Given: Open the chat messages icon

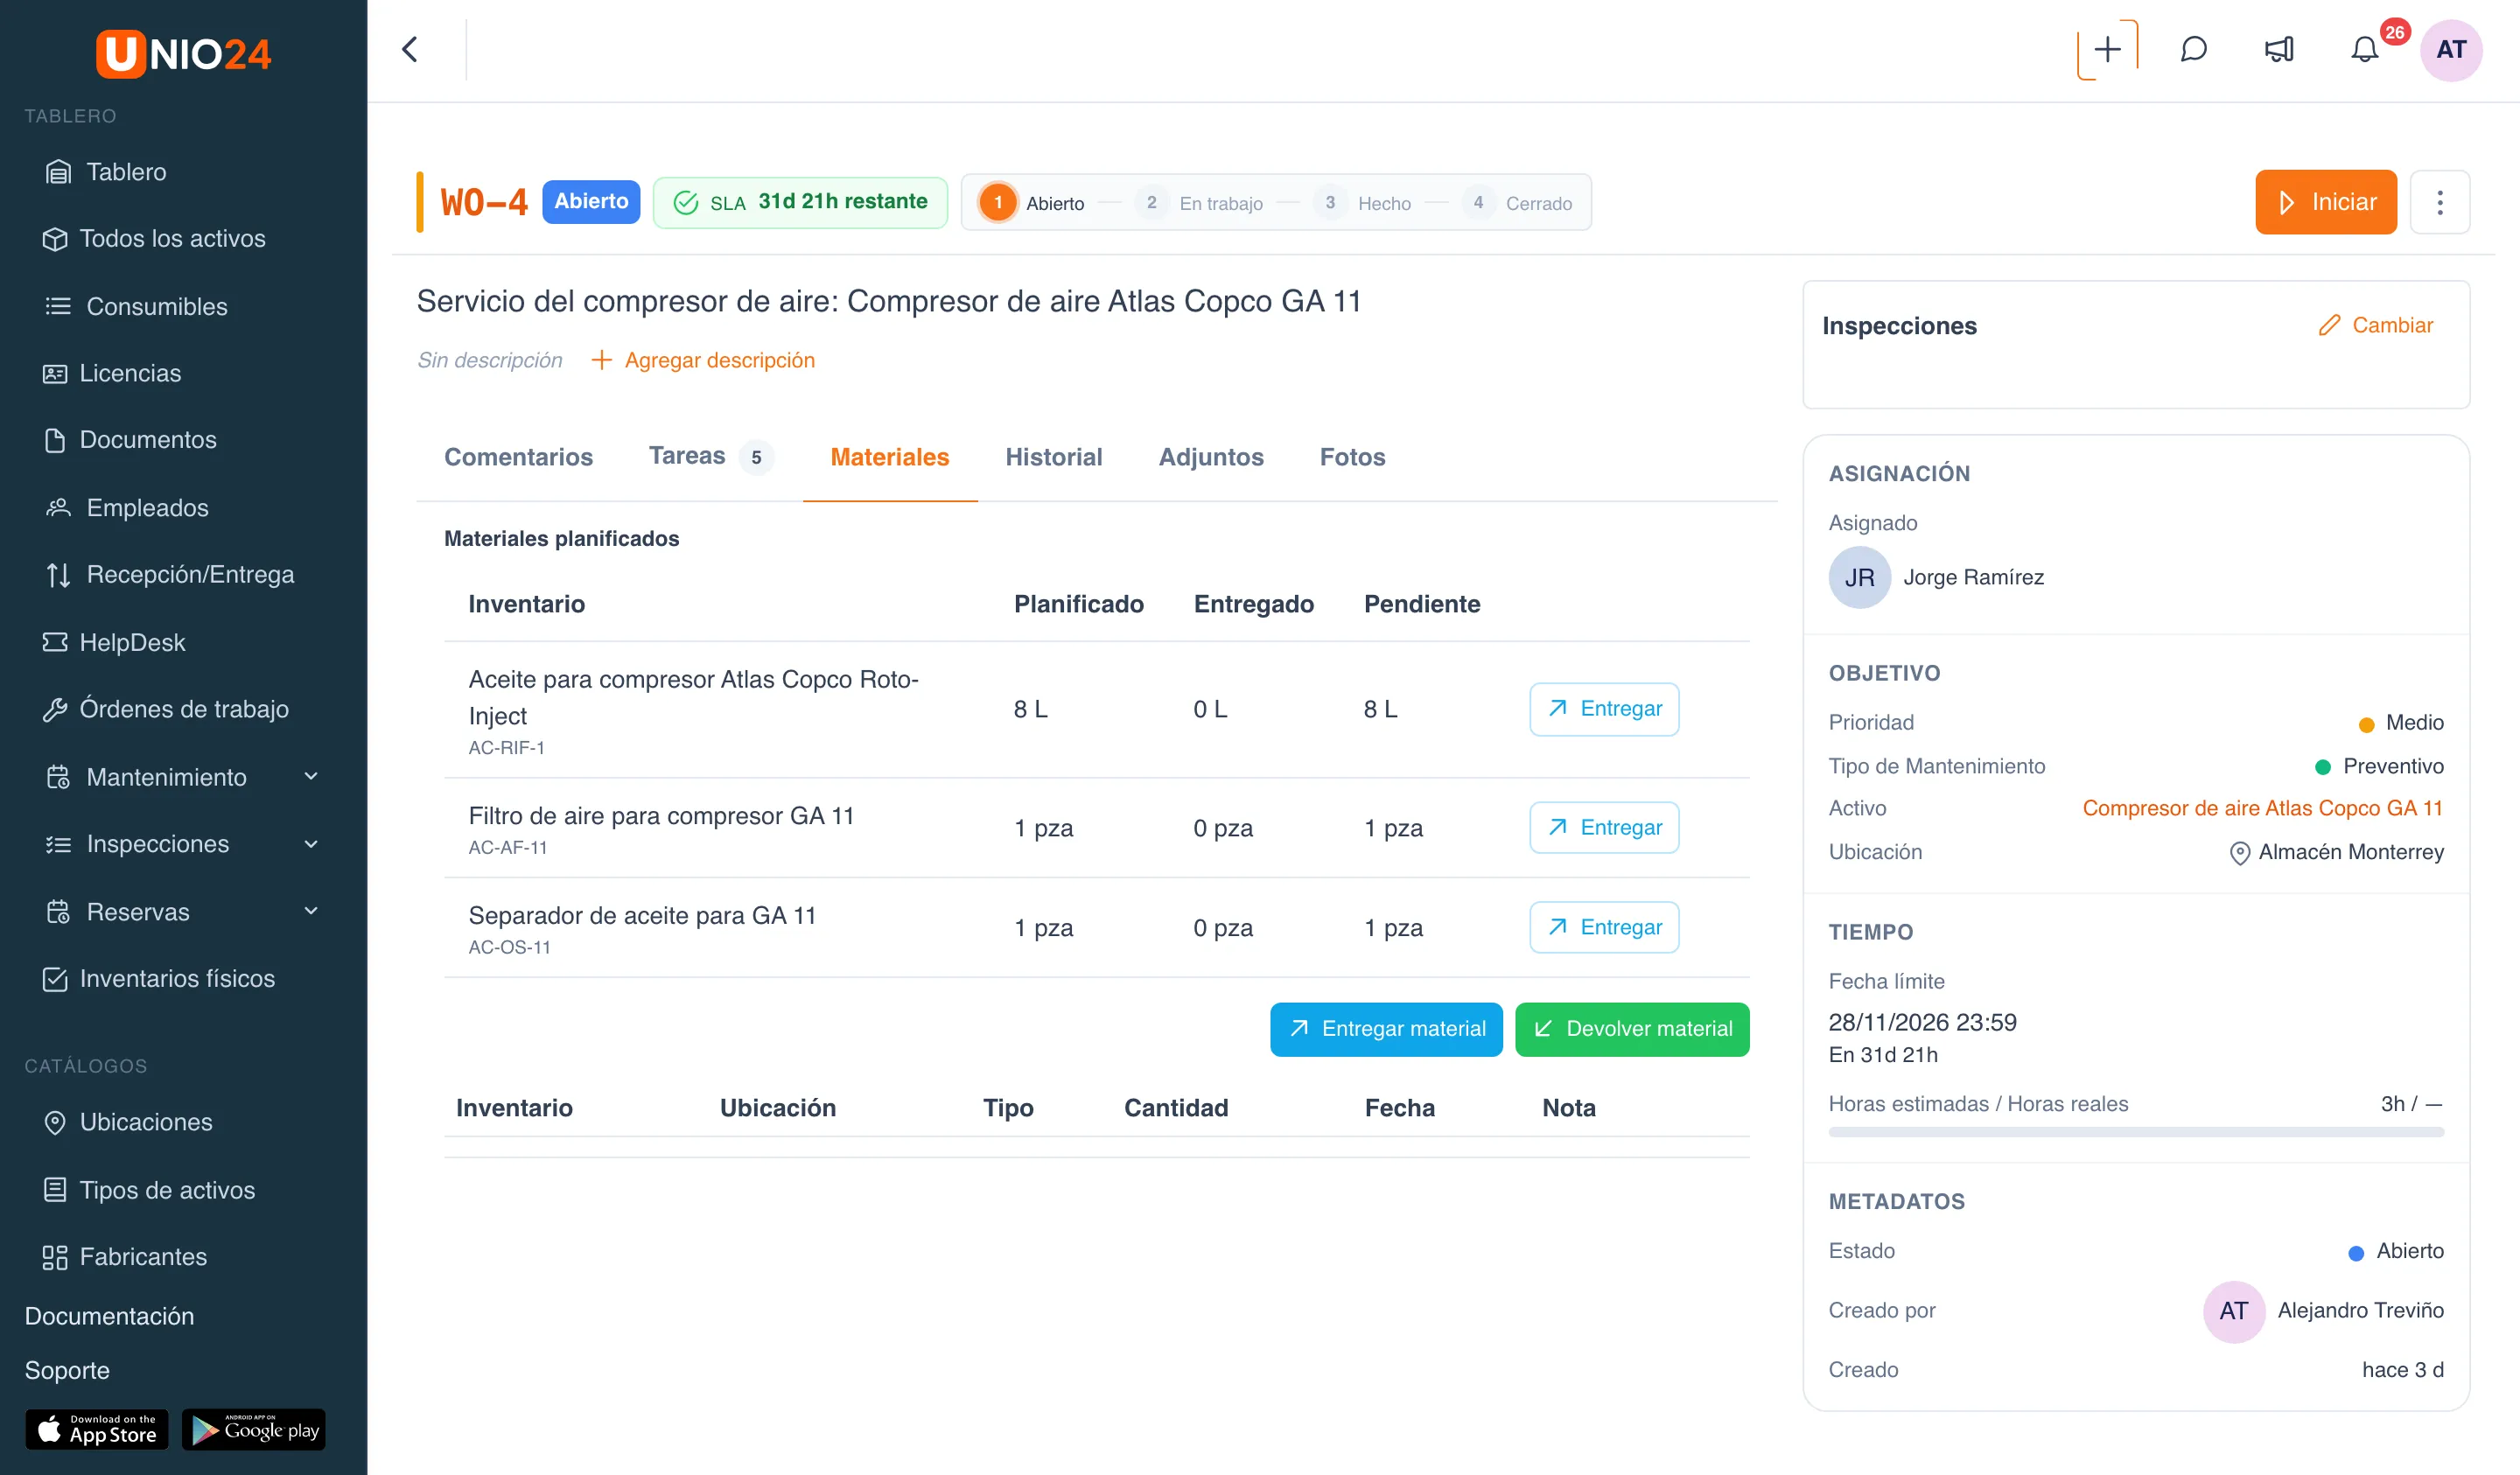Looking at the screenshot, I should coord(2193,49).
